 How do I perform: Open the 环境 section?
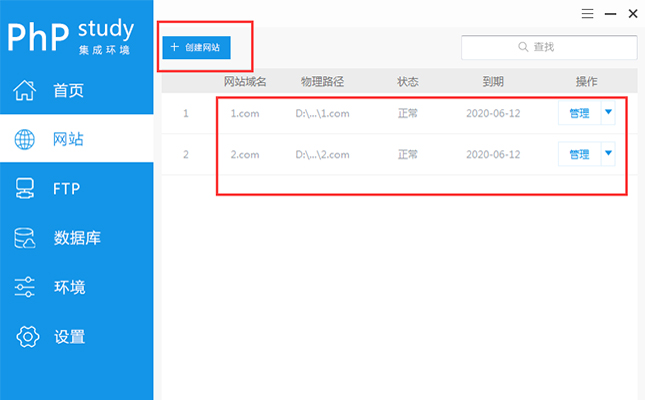70,287
